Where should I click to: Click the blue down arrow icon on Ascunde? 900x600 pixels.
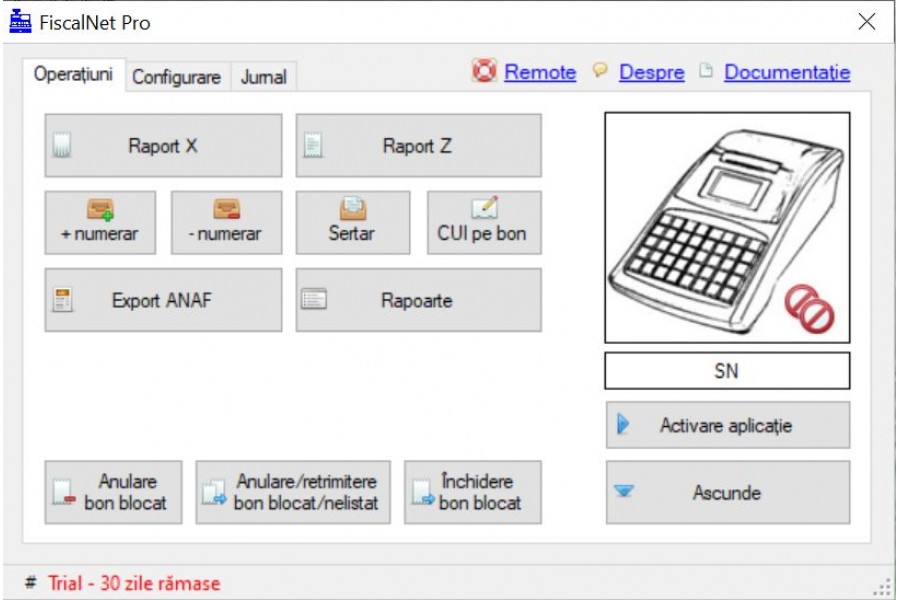click(x=624, y=491)
